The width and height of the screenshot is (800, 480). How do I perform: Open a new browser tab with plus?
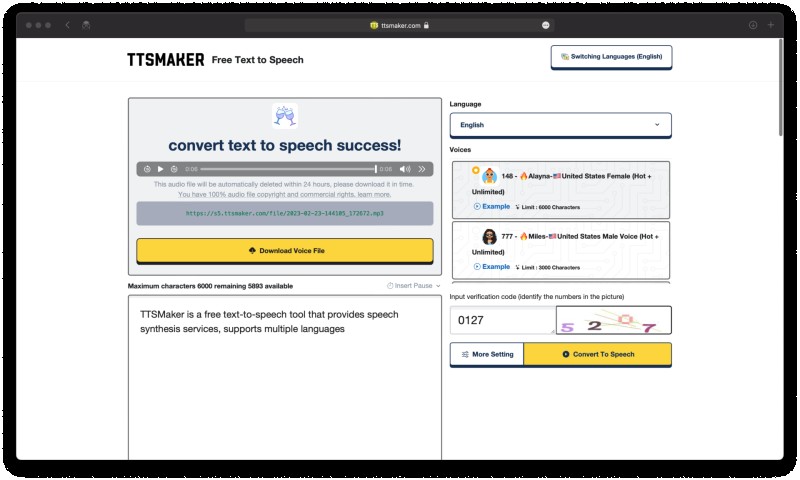point(771,25)
